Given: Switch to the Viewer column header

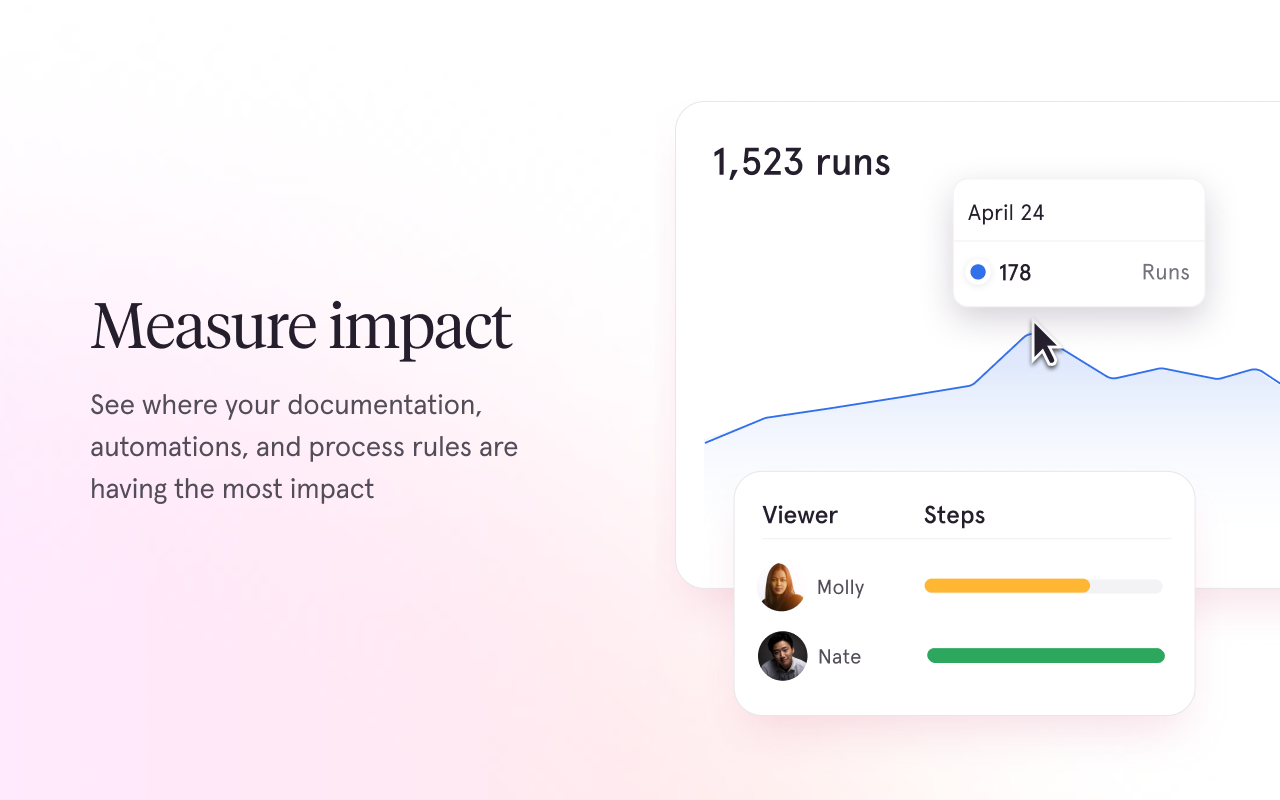Looking at the screenshot, I should [x=800, y=515].
